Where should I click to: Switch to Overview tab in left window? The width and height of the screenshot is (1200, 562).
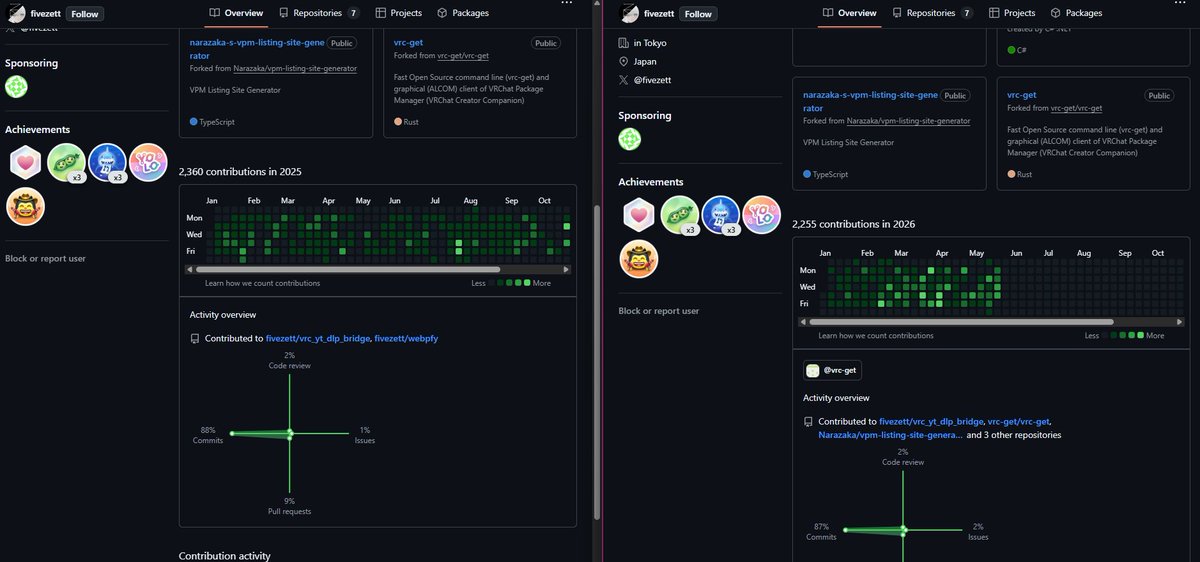(236, 13)
